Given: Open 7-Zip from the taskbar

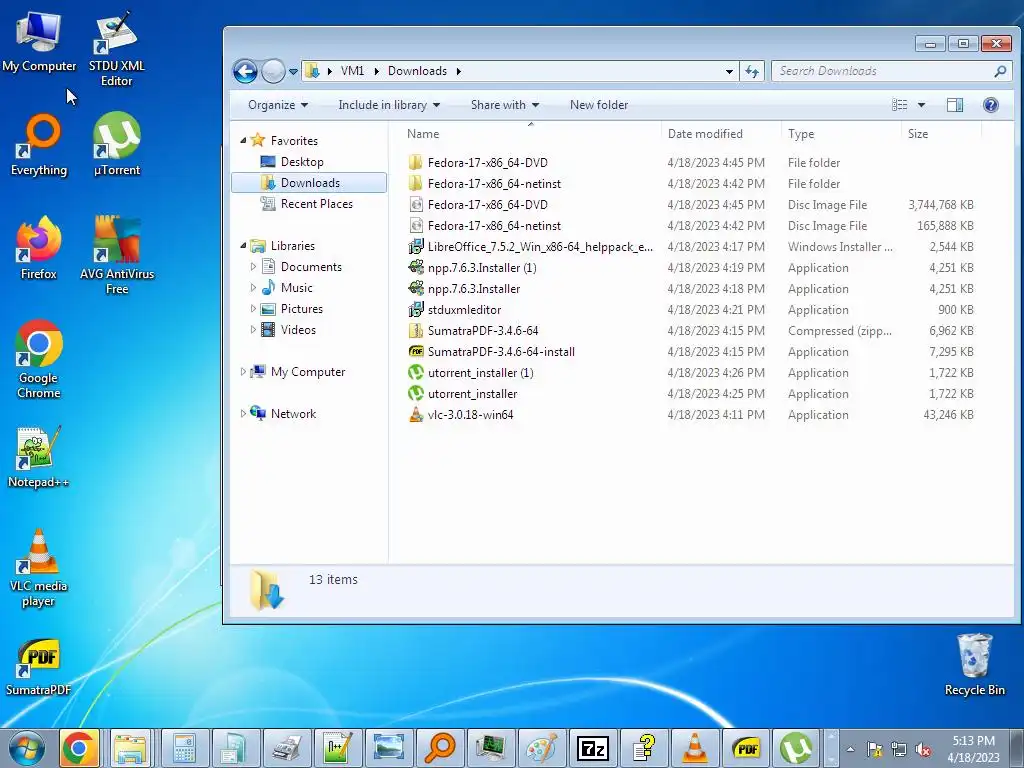Looking at the screenshot, I should click(x=593, y=748).
